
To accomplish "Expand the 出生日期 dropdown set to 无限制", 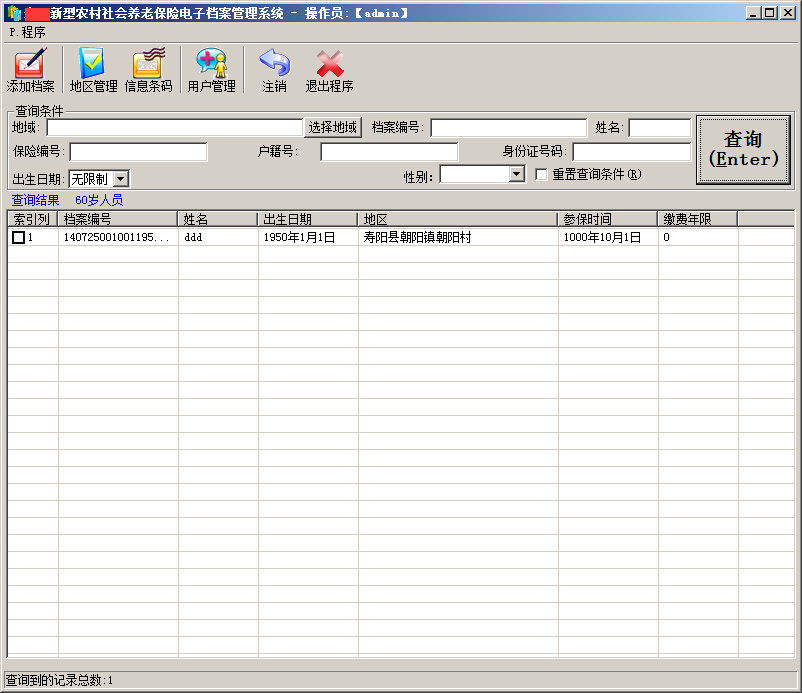I will (120, 179).
